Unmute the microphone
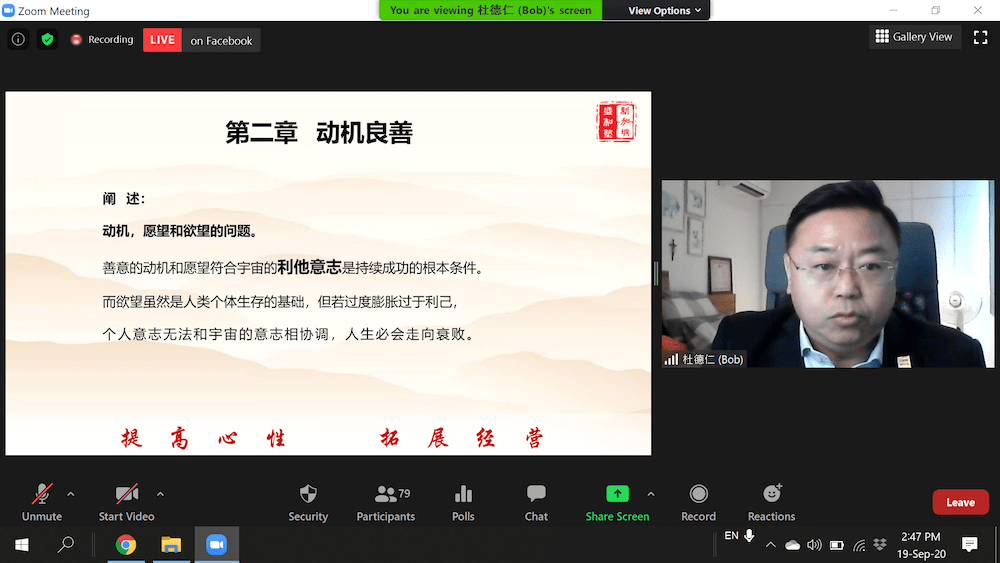The height and width of the screenshot is (563, 1000). point(42,502)
